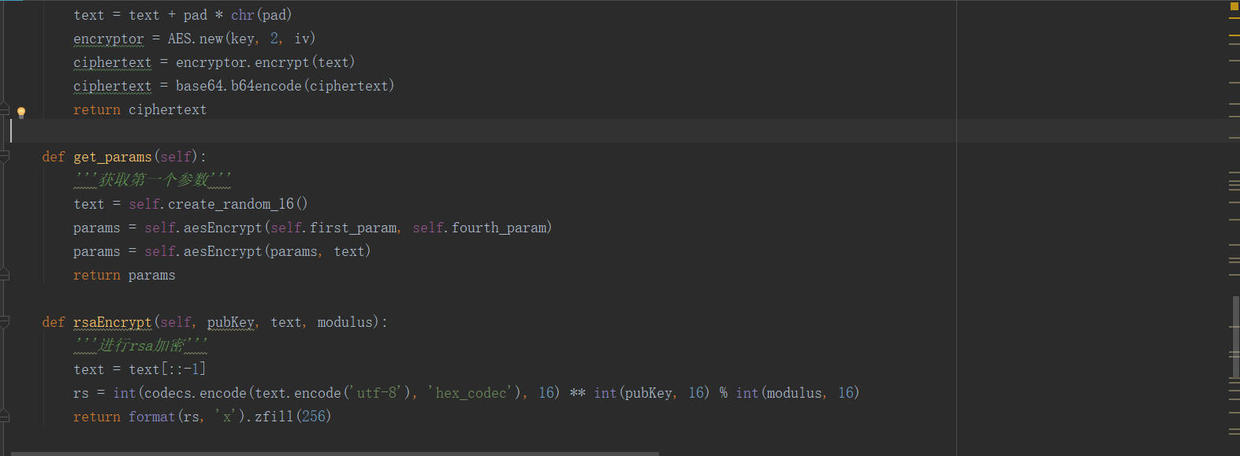The height and width of the screenshot is (456, 1240).
Task: Click the yellow inspection status square indicator
Action: (x=1234, y=6)
